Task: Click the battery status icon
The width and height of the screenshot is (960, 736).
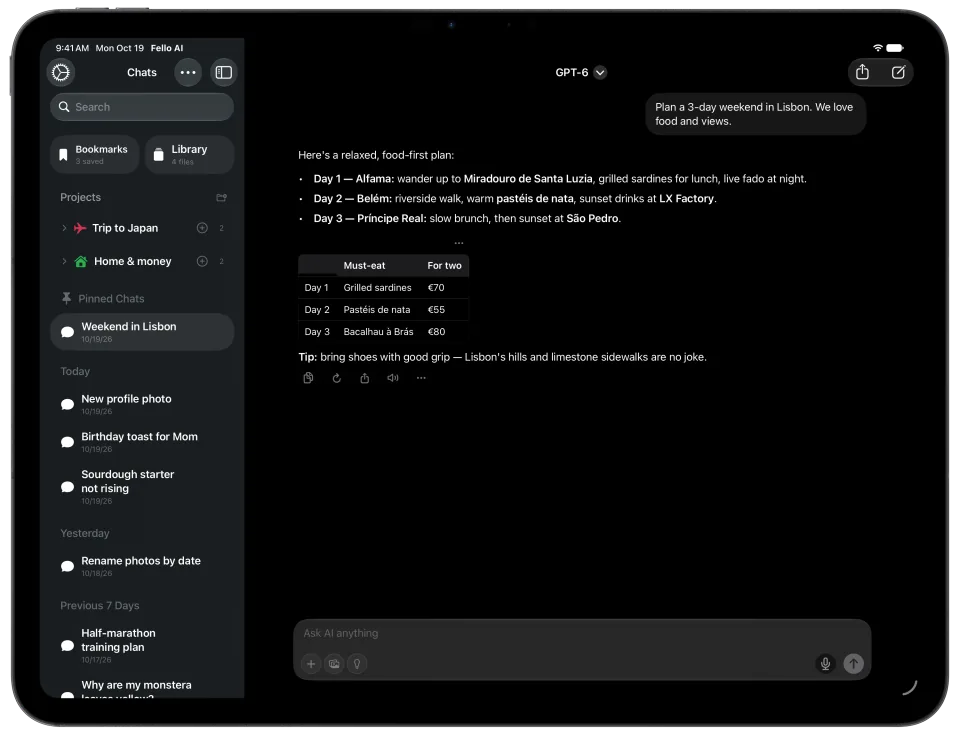Action: pyautogui.click(x=894, y=48)
